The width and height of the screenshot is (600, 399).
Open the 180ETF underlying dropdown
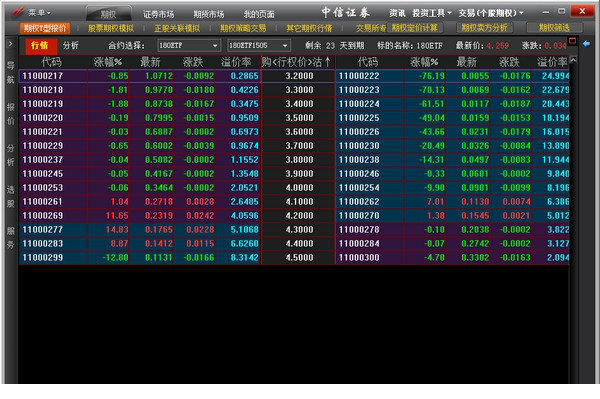coord(189,46)
